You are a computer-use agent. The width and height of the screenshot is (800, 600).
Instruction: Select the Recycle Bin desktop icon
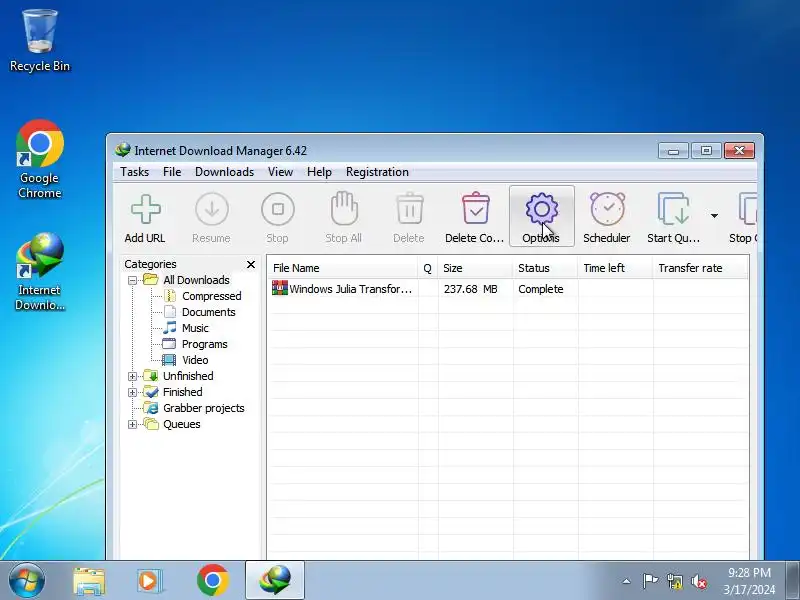[x=40, y=41]
